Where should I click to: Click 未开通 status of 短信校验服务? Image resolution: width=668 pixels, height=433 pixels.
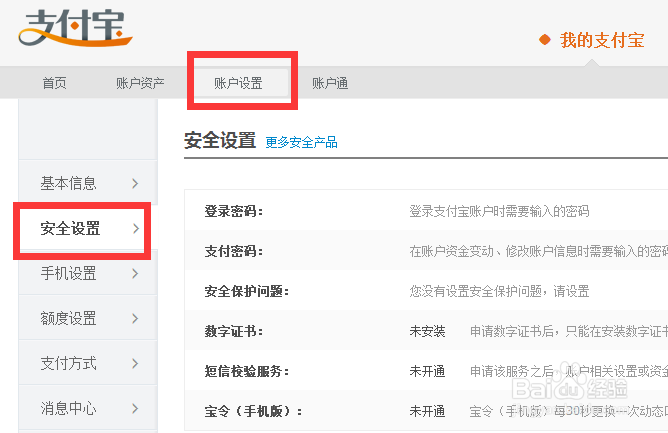[x=427, y=371]
